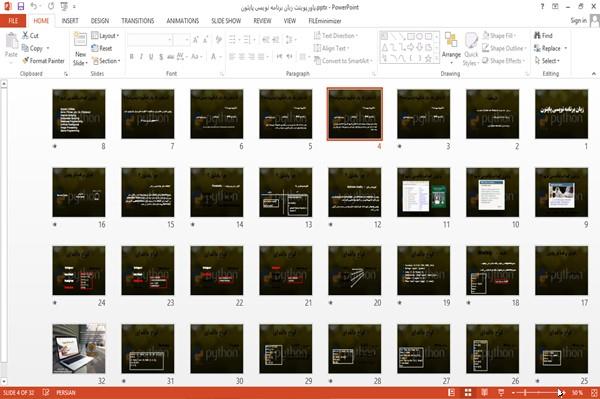Toggle Justify paragraph alignment
Viewport: 600px width, 399px height.
[261, 57]
